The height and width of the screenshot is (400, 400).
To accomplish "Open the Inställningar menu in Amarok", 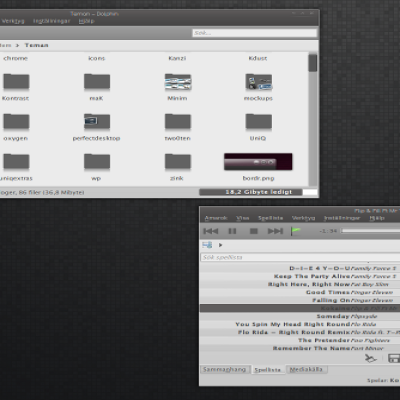I will (342, 218).
